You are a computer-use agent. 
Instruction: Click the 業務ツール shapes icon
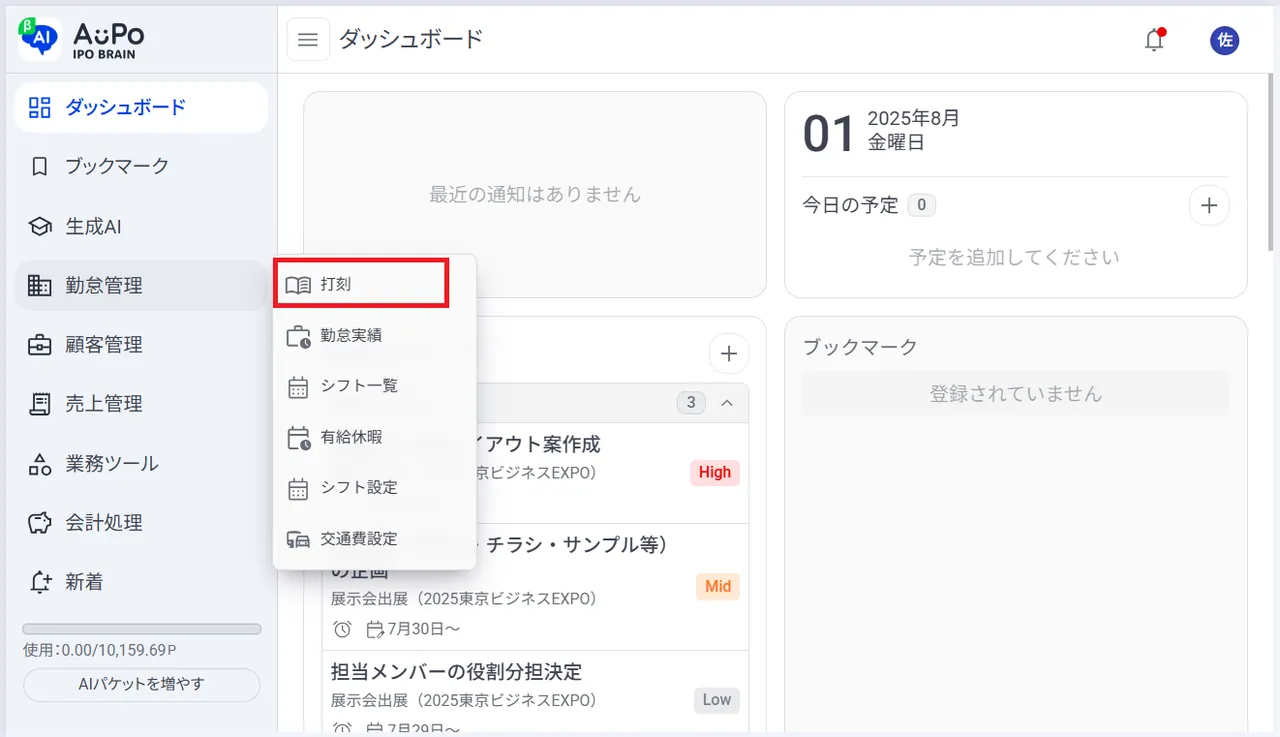[39, 464]
